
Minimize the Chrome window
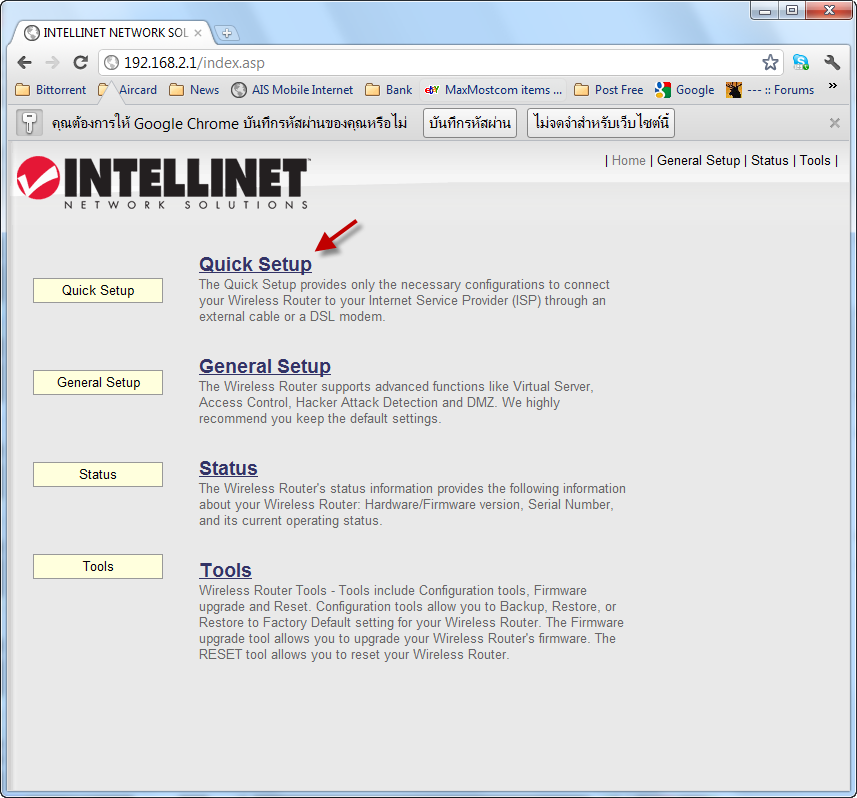(x=765, y=11)
